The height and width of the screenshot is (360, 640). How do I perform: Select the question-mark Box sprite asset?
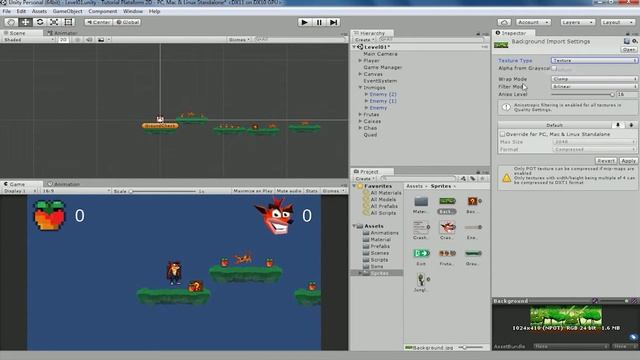click(472, 201)
